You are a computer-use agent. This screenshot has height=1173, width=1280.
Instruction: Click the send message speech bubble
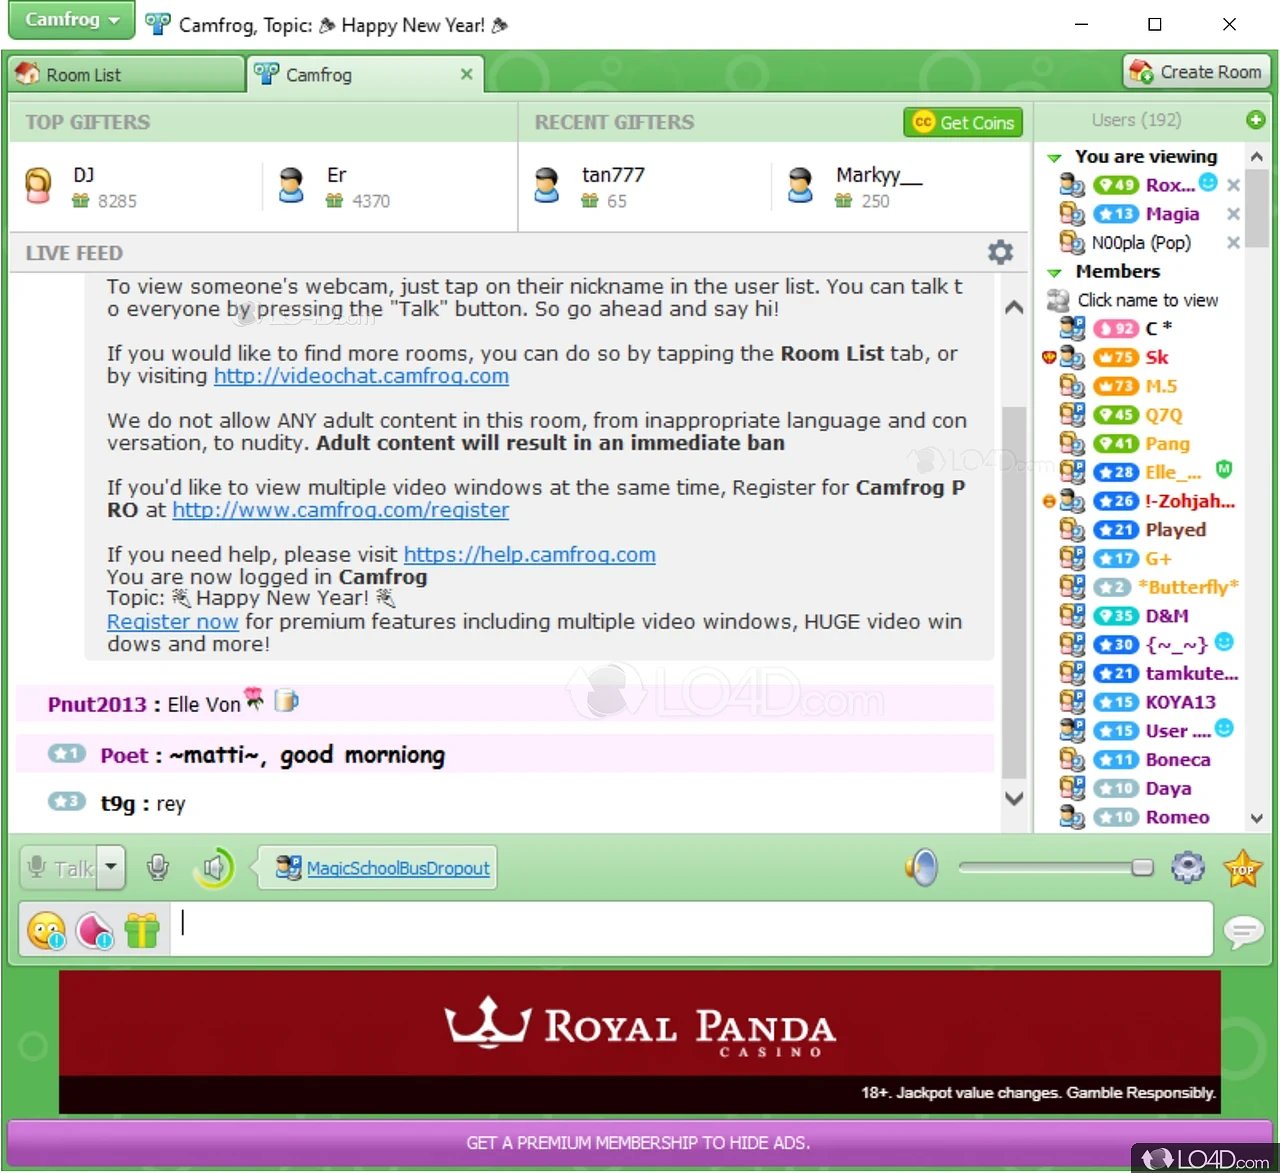tap(1244, 932)
